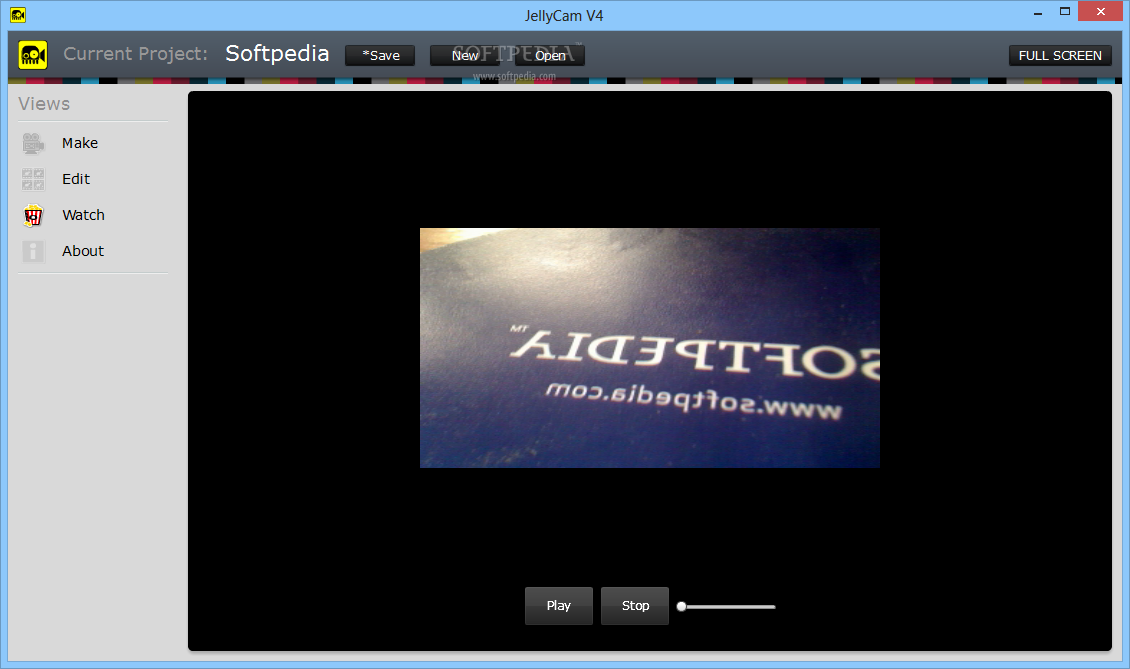Click the Softpedia video preview frame
The width and height of the screenshot is (1130, 669).
coord(649,347)
